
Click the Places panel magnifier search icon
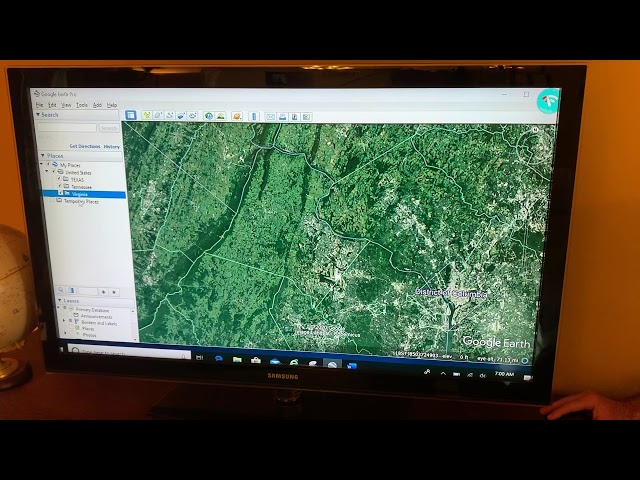61,290
